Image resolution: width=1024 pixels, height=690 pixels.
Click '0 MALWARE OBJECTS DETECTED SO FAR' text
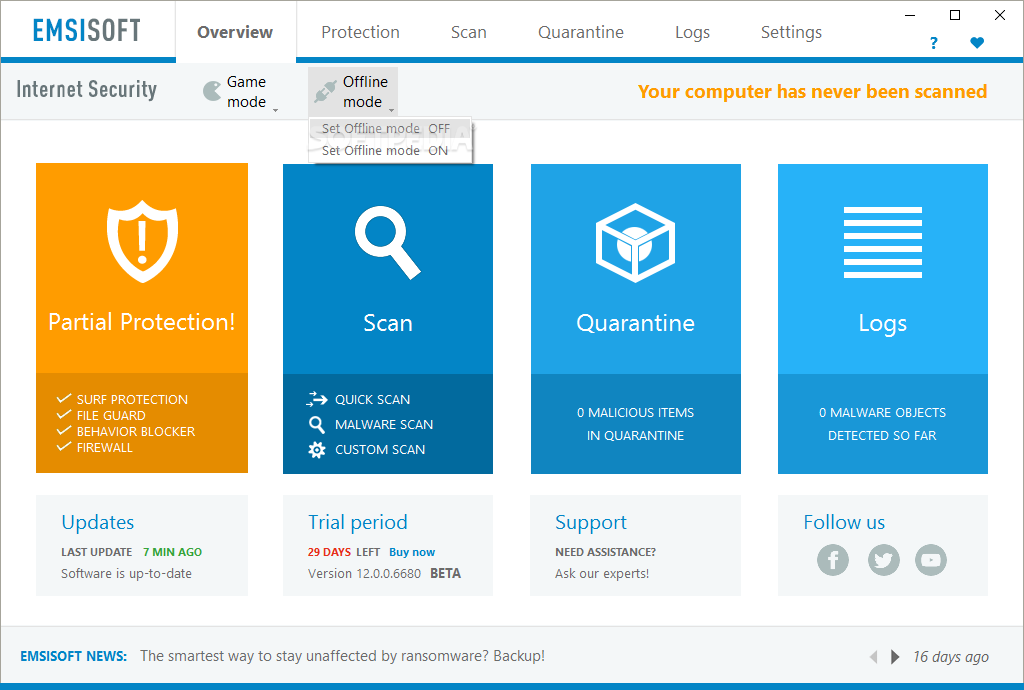pos(882,424)
